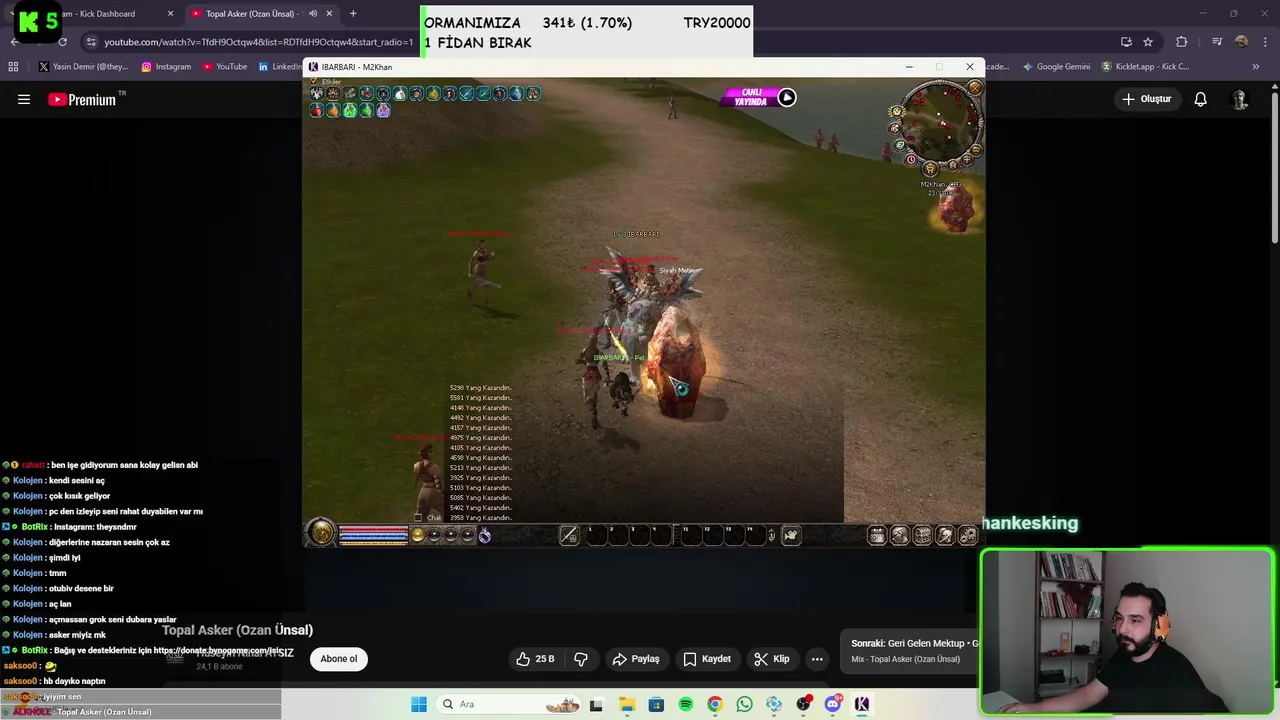Click the Oluştur create button
Screen dimensions: 1280x720
[x=1146, y=99]
